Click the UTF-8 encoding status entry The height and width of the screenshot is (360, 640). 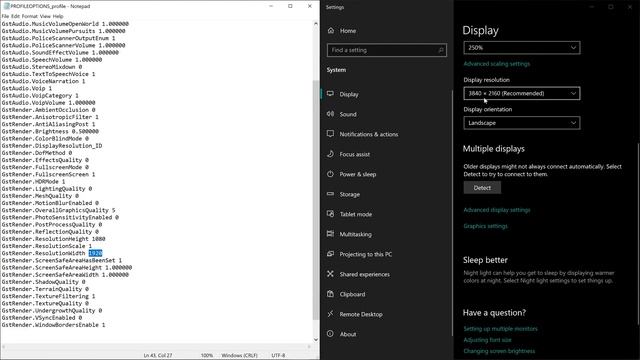tap(278, 356)
